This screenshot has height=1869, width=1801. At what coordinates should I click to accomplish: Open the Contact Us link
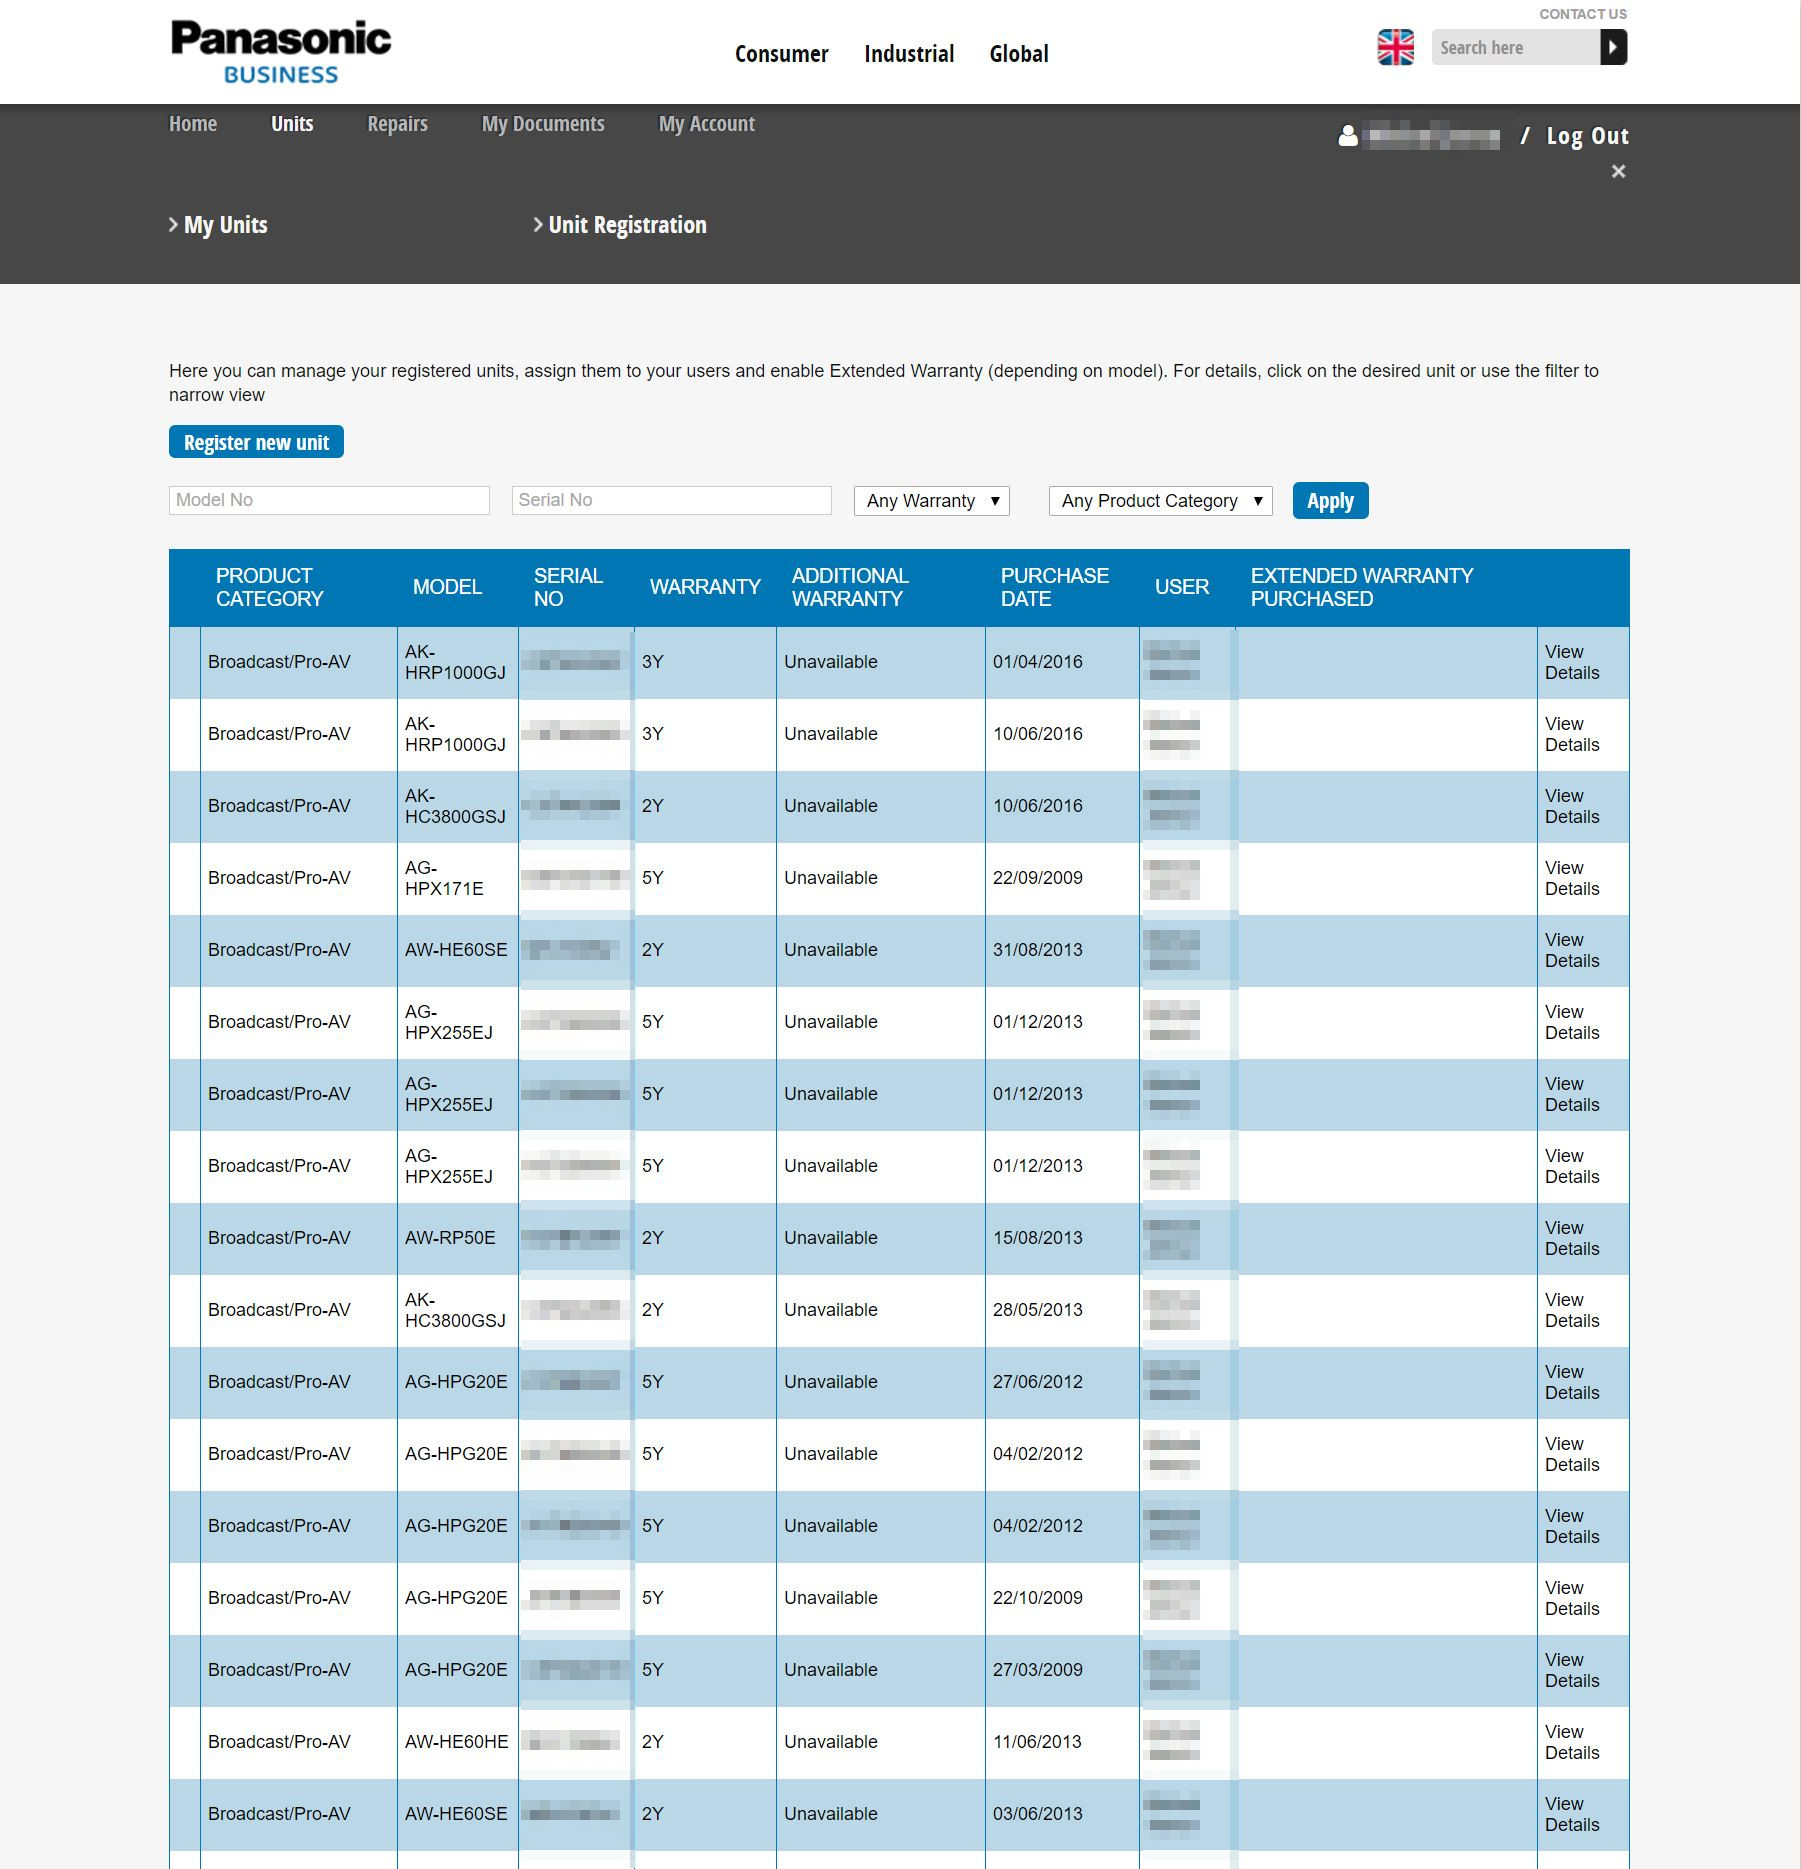tap(1583, 14)
